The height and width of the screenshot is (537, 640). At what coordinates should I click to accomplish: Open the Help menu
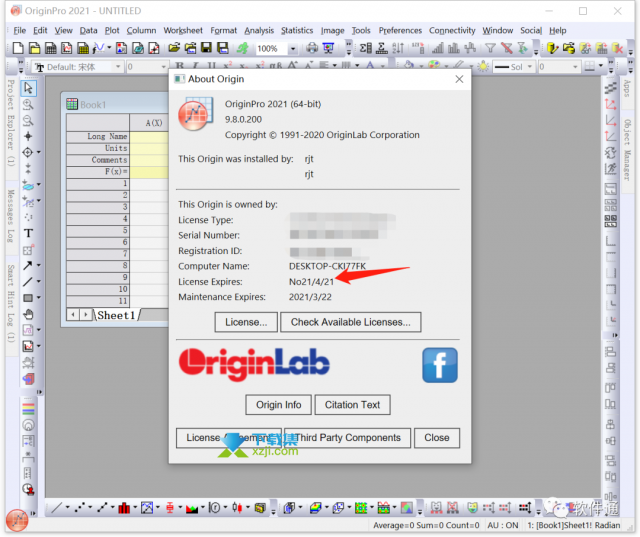[558, 31]
